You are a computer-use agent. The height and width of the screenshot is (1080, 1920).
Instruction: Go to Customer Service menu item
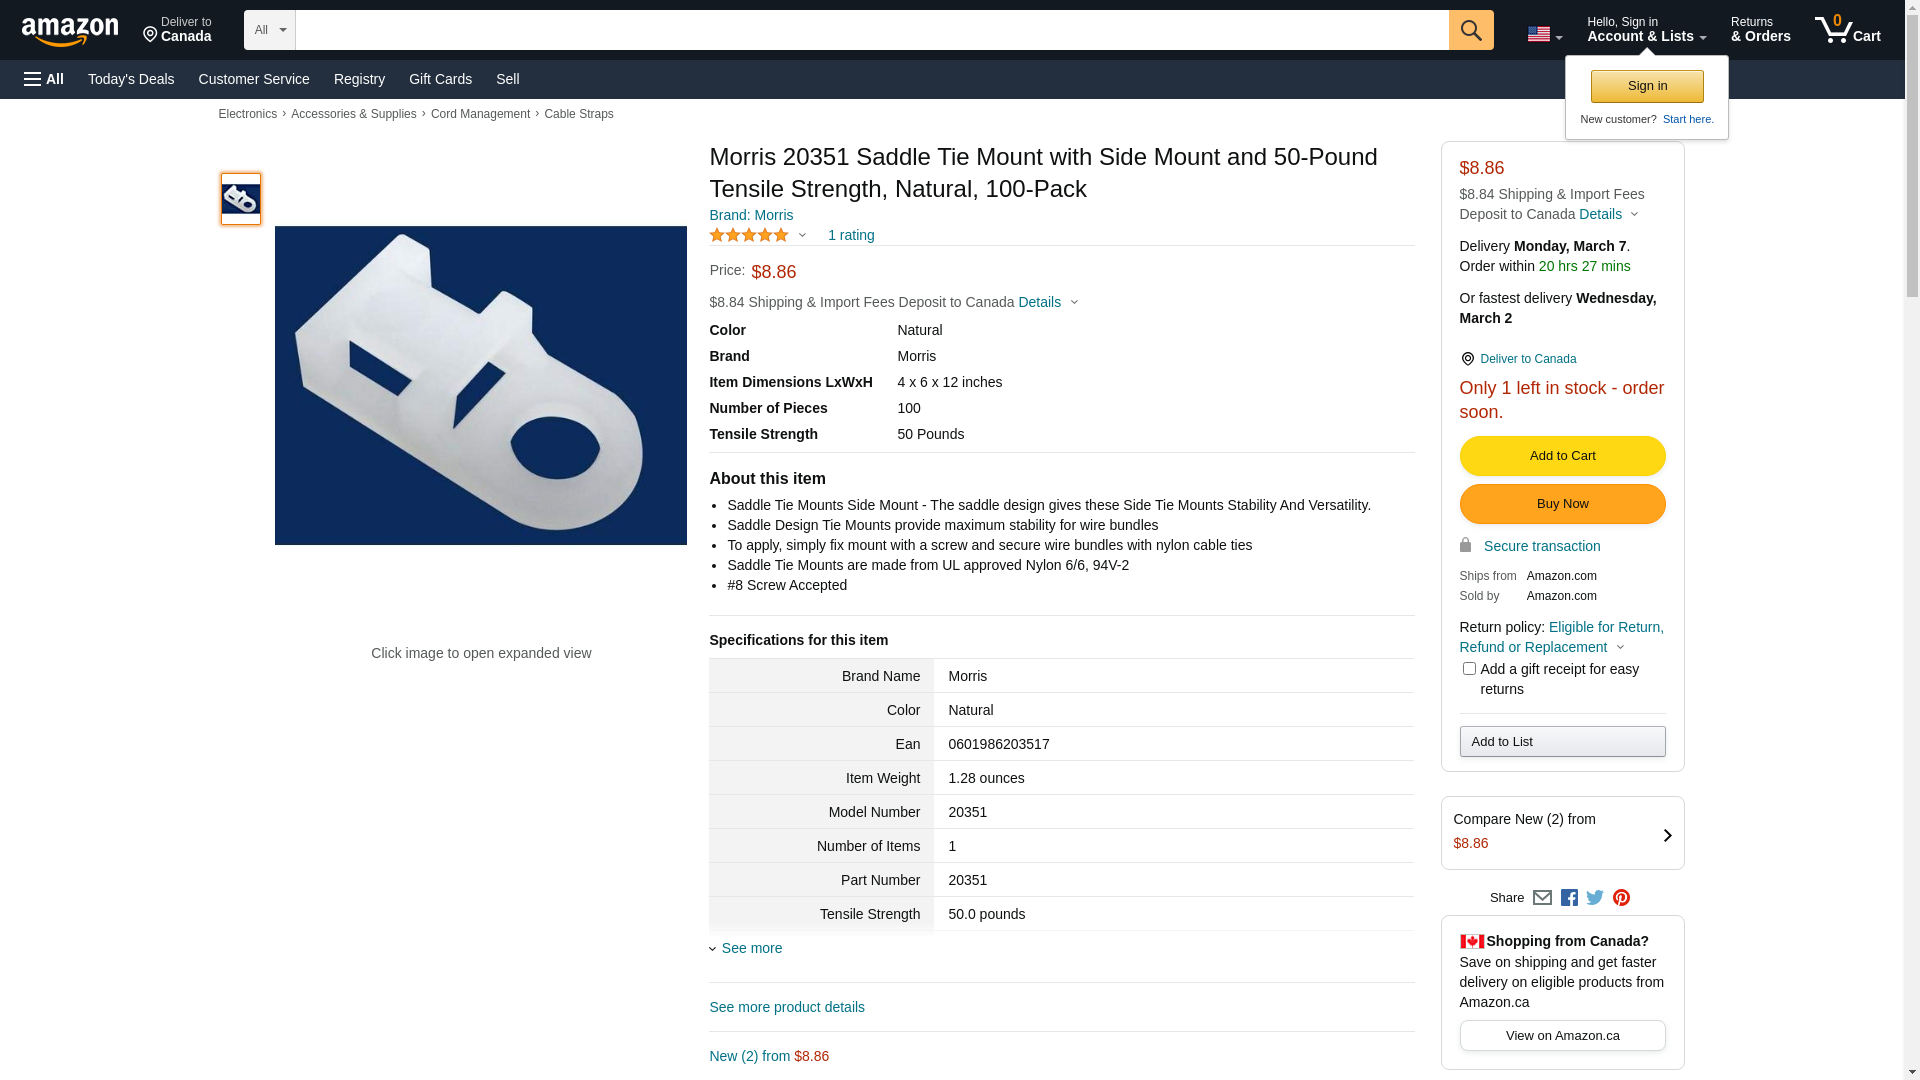254,79
